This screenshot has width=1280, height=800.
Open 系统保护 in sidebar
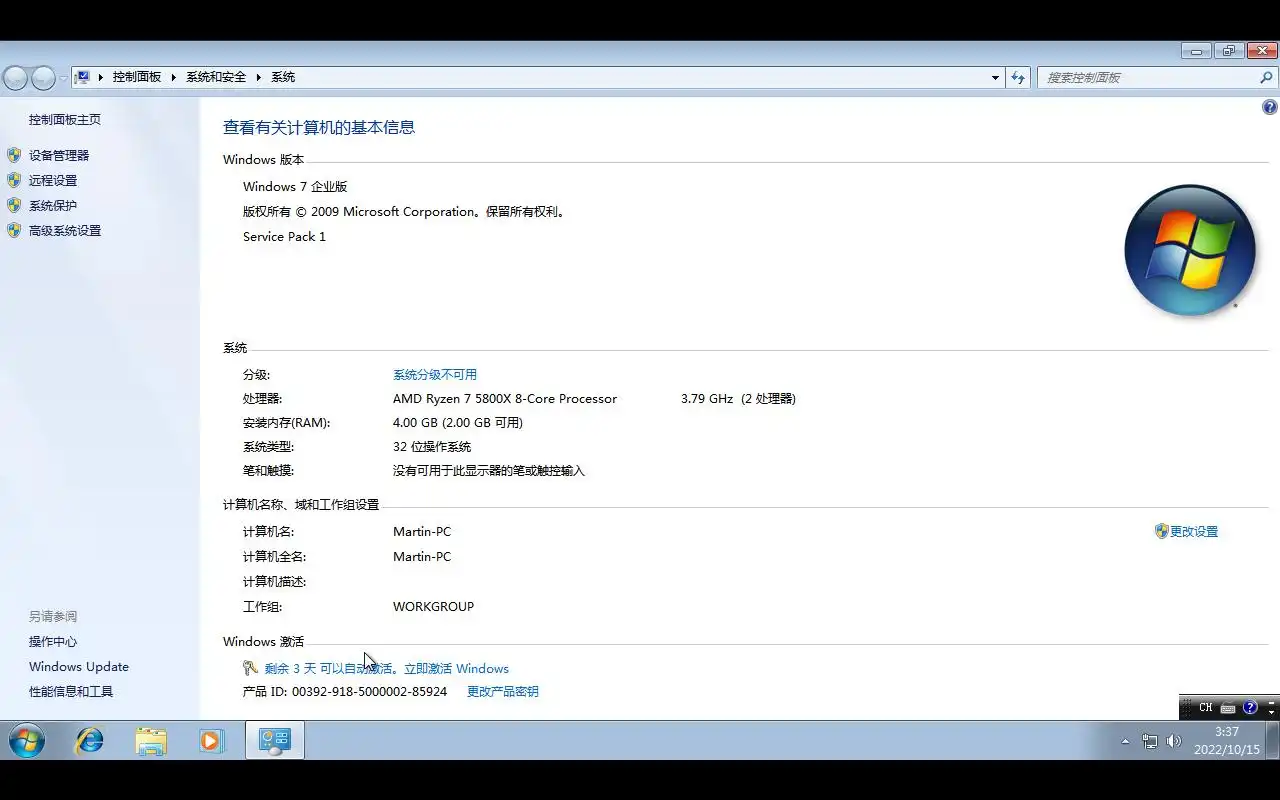coord(53,205)
